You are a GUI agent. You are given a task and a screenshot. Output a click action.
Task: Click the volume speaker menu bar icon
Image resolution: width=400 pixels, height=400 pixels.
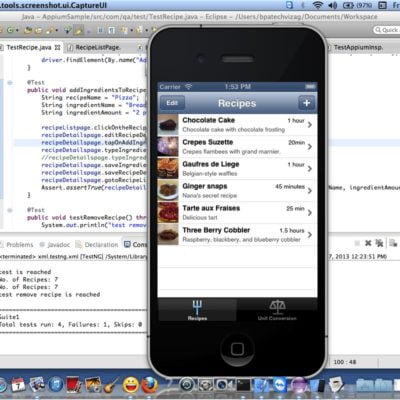tap(332, 5)
